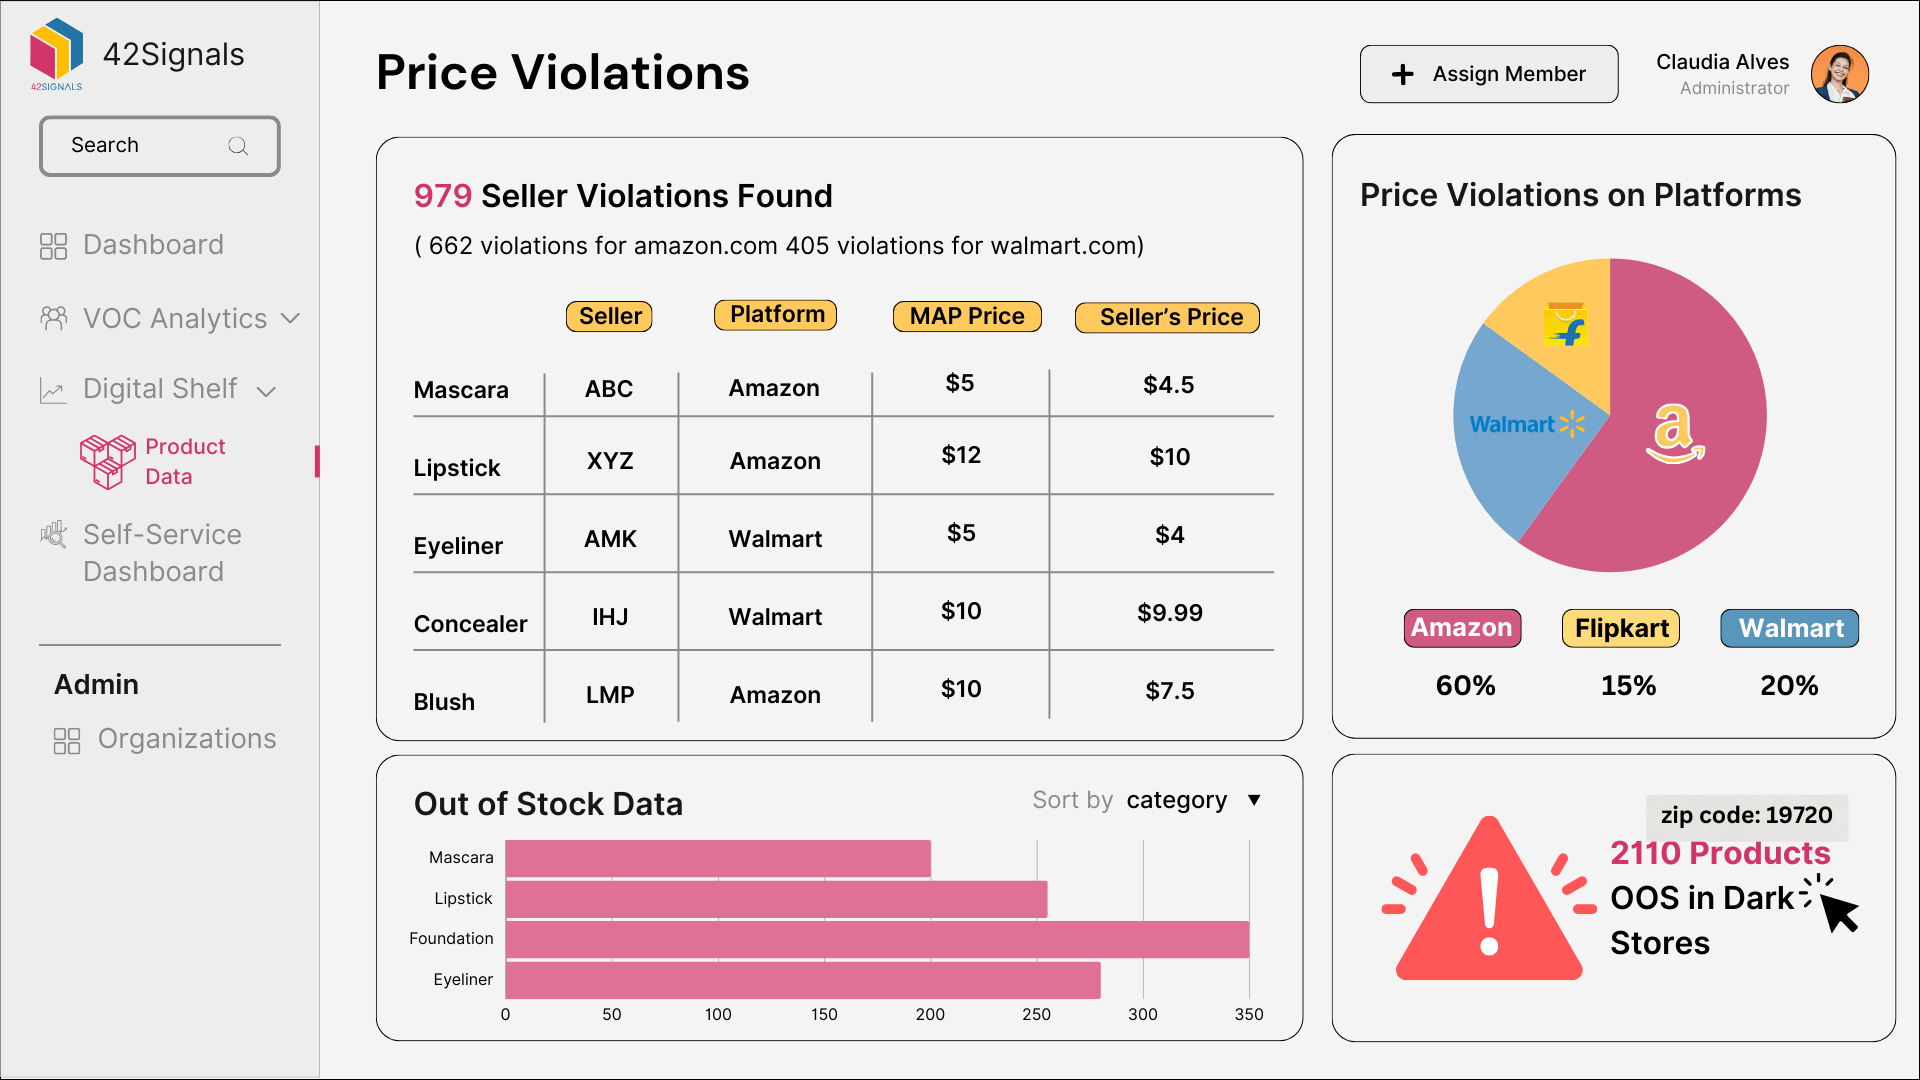The image size is (1920, 1080).
Task: Click the Self-Service Dashboard icon
Action: click(x=54, y=535)
